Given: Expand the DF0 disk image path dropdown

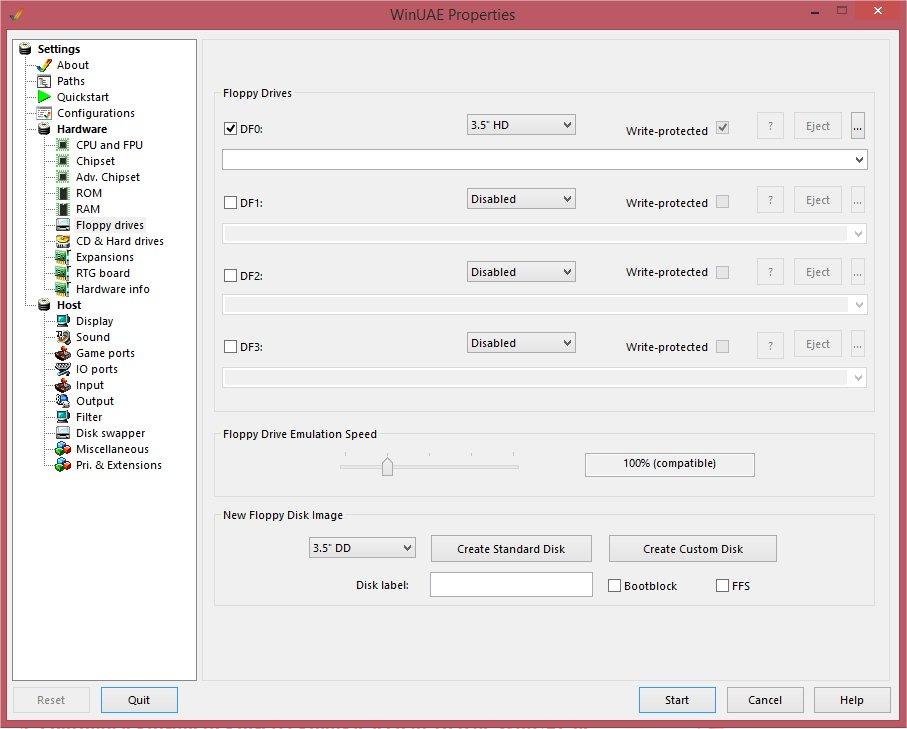Looking at the screenshot, I should tap(859, 160).
